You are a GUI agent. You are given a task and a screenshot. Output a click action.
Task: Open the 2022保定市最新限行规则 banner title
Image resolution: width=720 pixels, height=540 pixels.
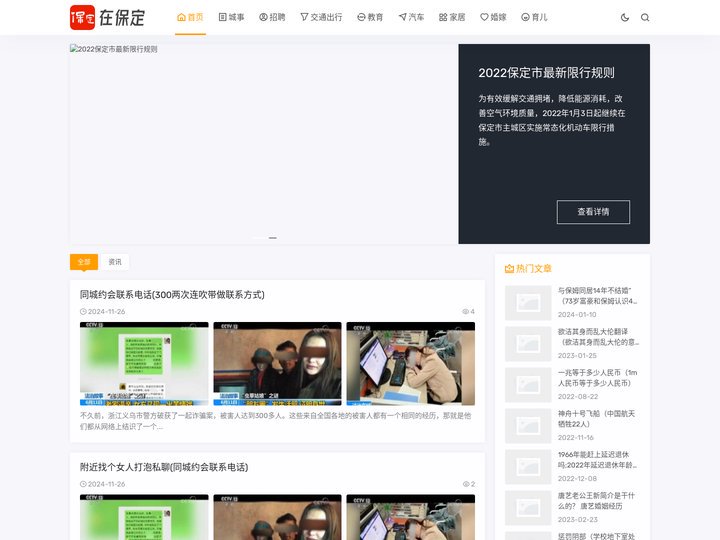click(546, 73)
